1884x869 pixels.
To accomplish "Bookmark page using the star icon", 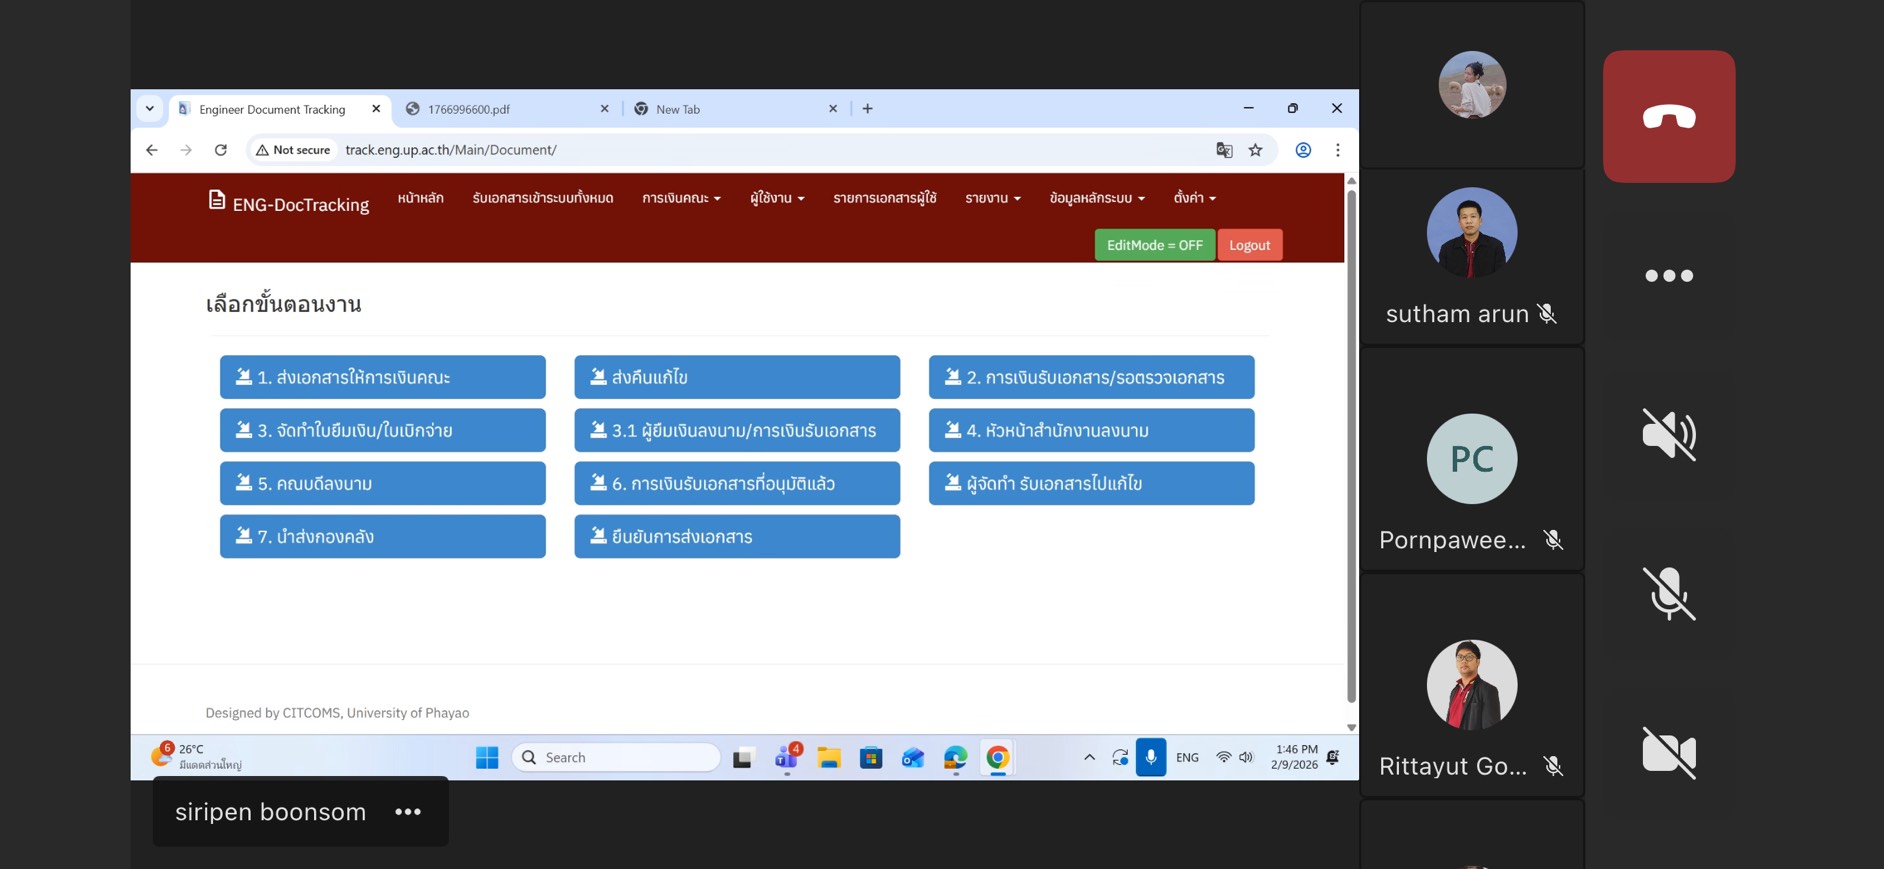I will pos(1255,150).
